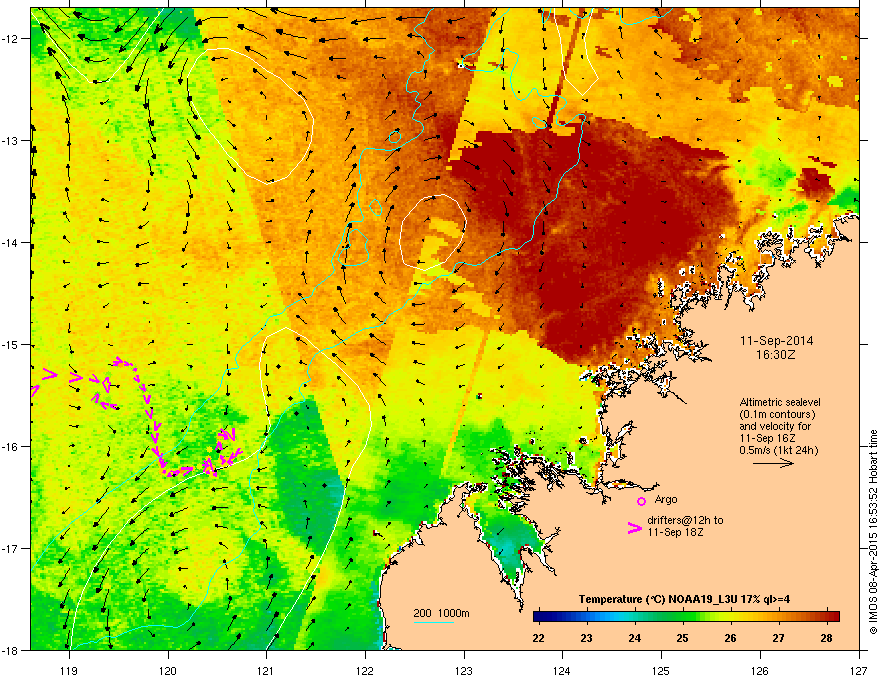Click the latitude axis label '-15'
The width and height of the screenshot is (880, 680).
[11, 344]
